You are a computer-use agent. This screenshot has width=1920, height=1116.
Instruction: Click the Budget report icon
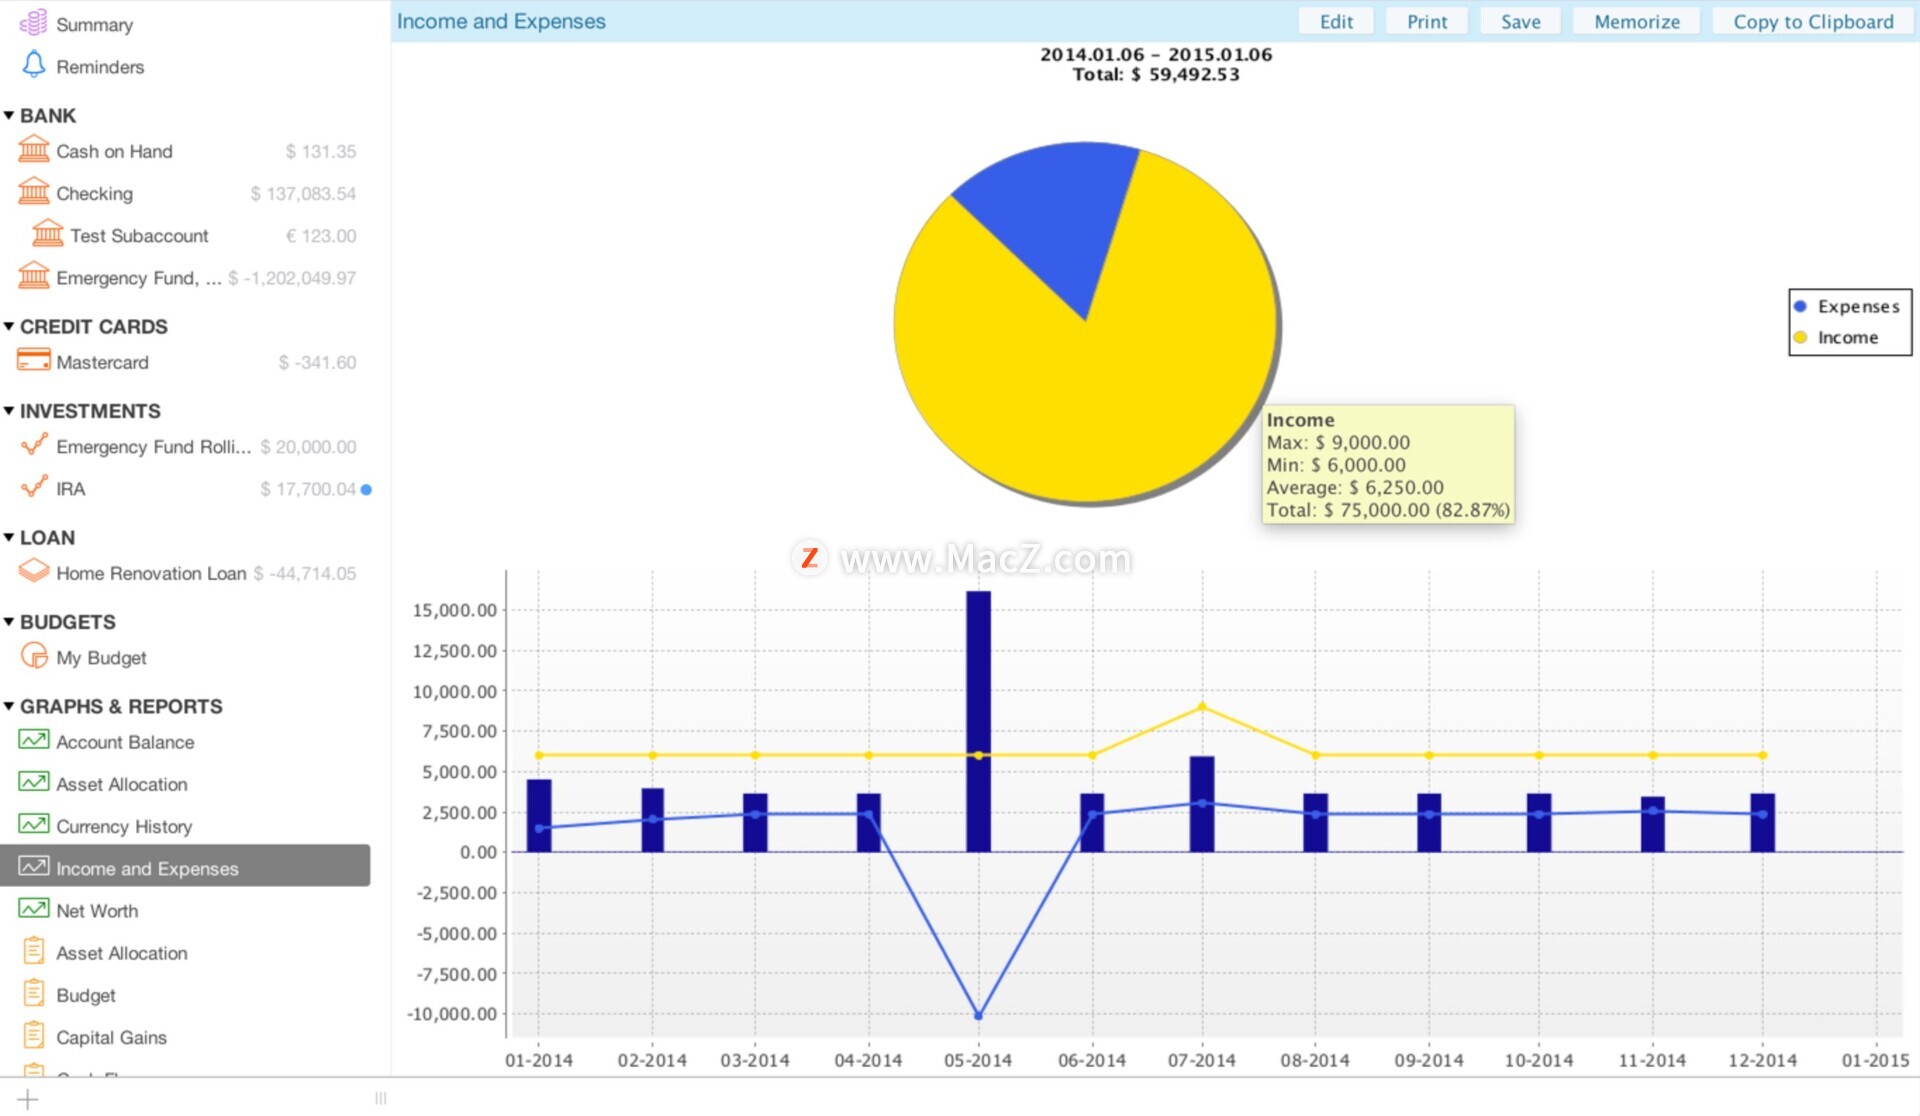34,993
